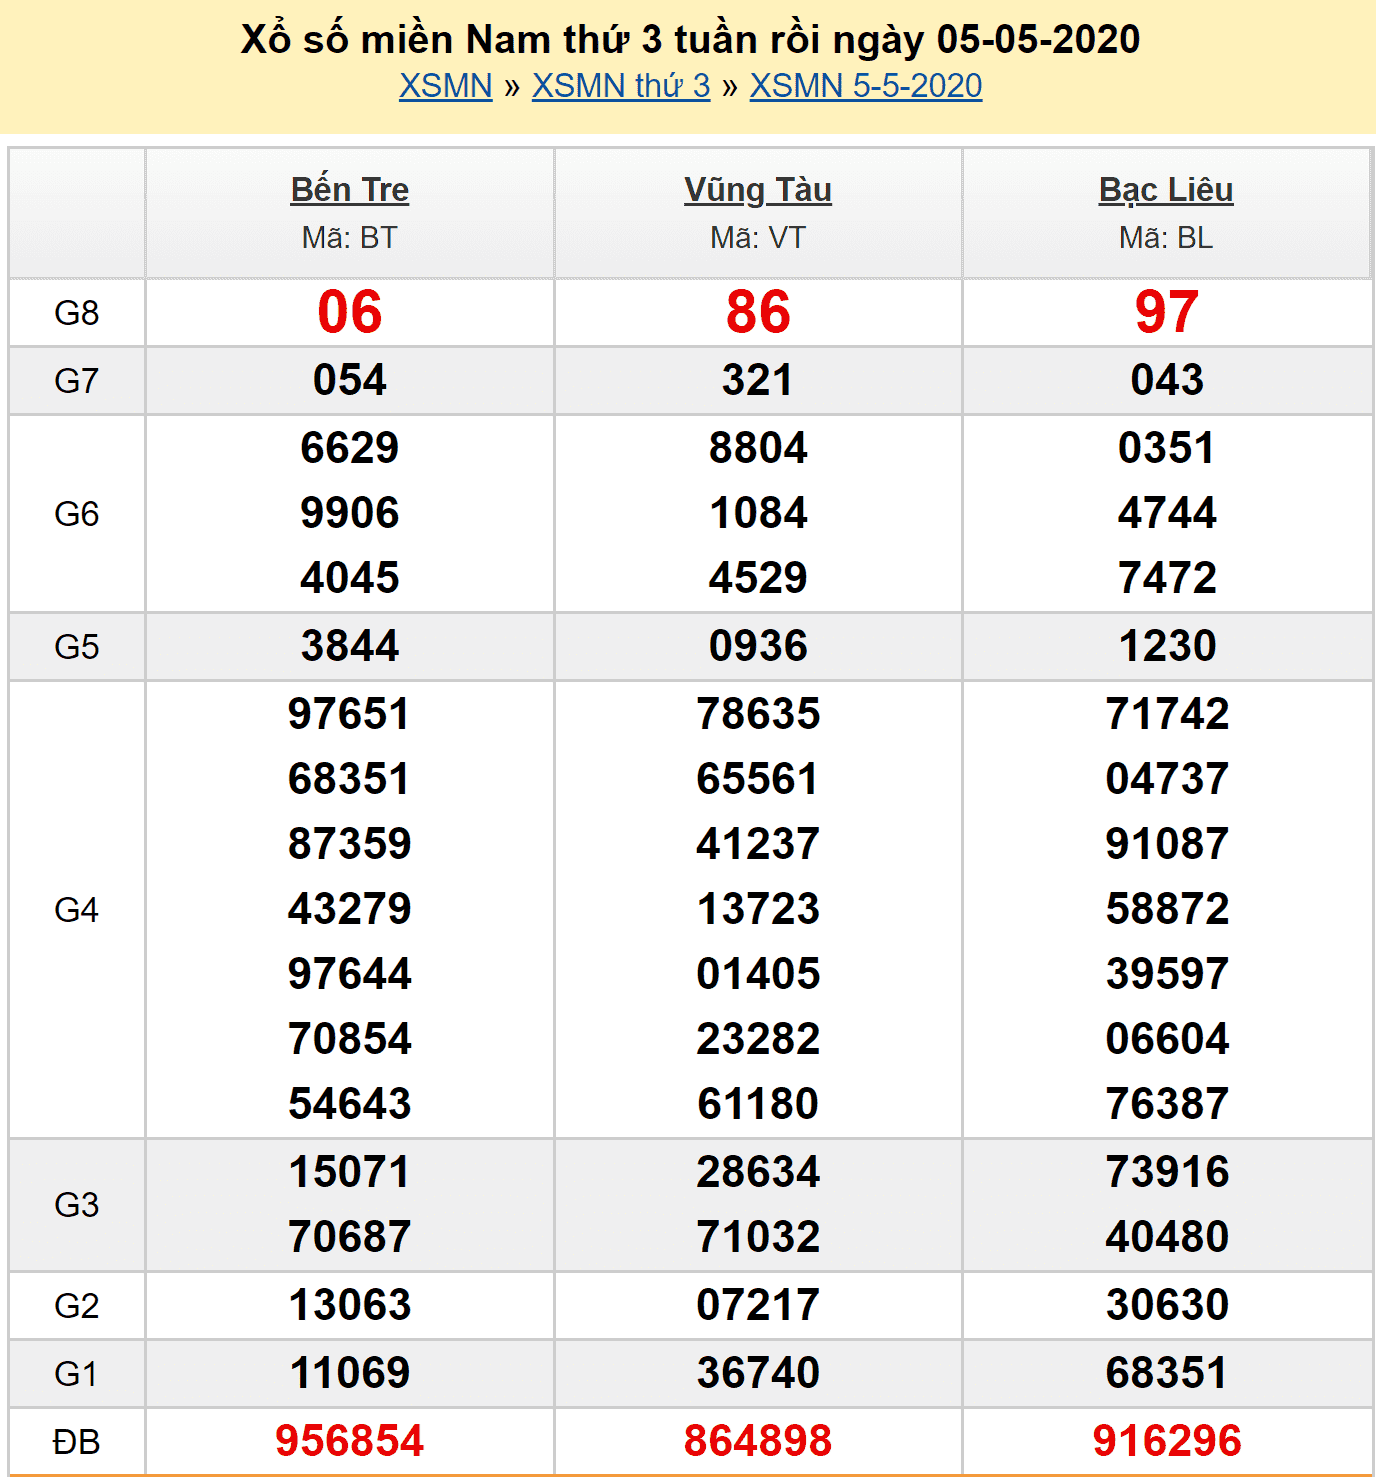Click G5 number 3844

pyautogui.click(x=350, y=646)
